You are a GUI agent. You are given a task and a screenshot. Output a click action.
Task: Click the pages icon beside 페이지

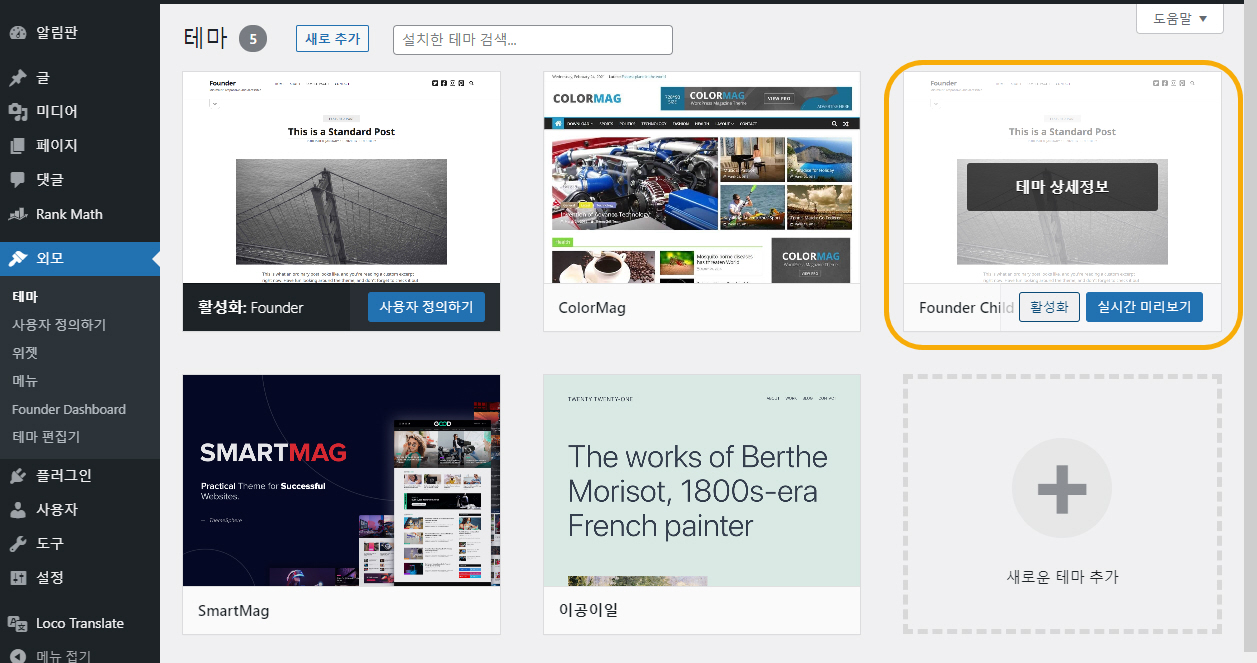(x=17, y=146)
